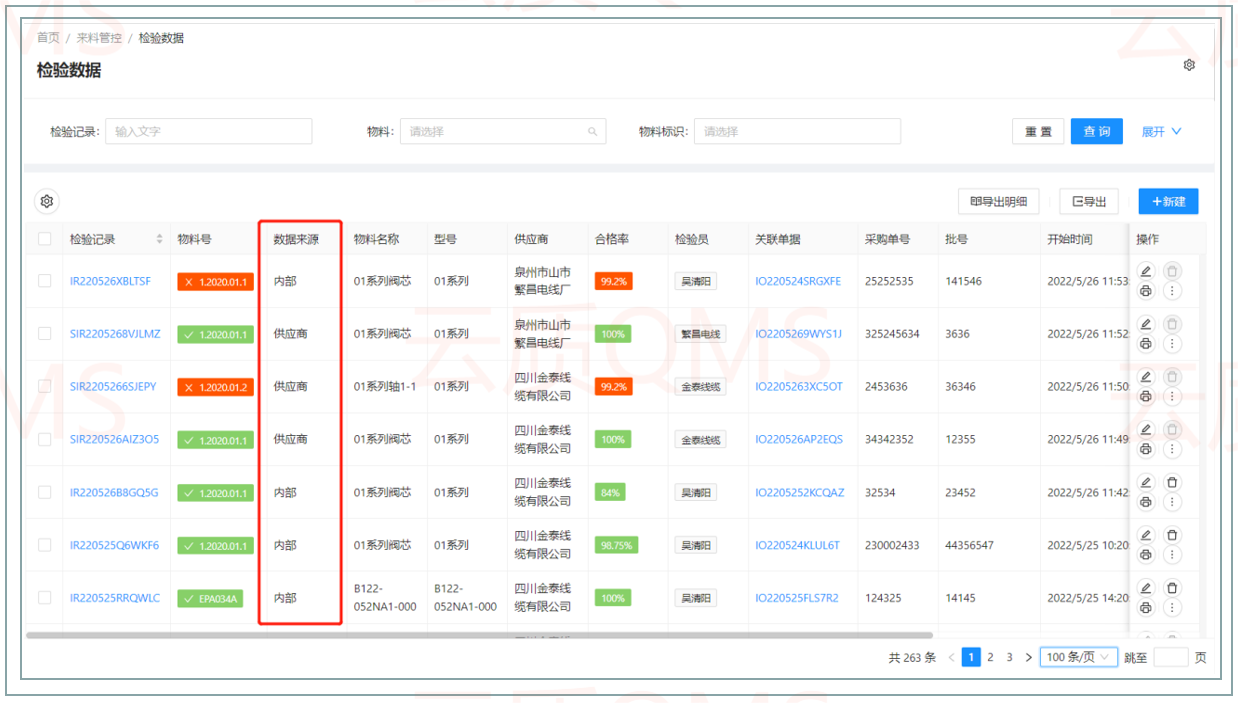Print record SIR2205268VJLMZ

pyautogui.click(x=1146, y=344)
